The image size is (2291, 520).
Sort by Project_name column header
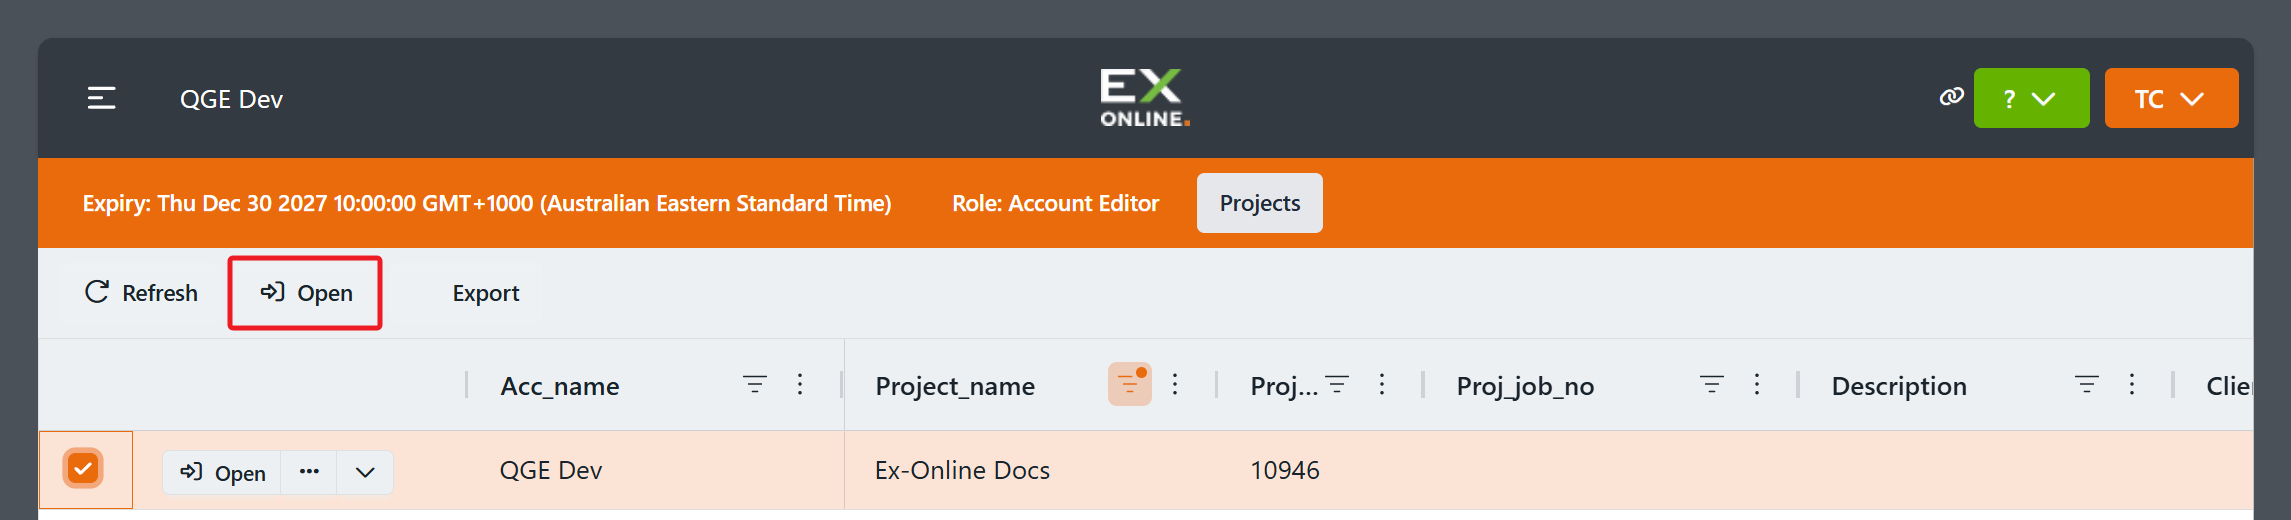pyautogui.click(x=955, y=386)
